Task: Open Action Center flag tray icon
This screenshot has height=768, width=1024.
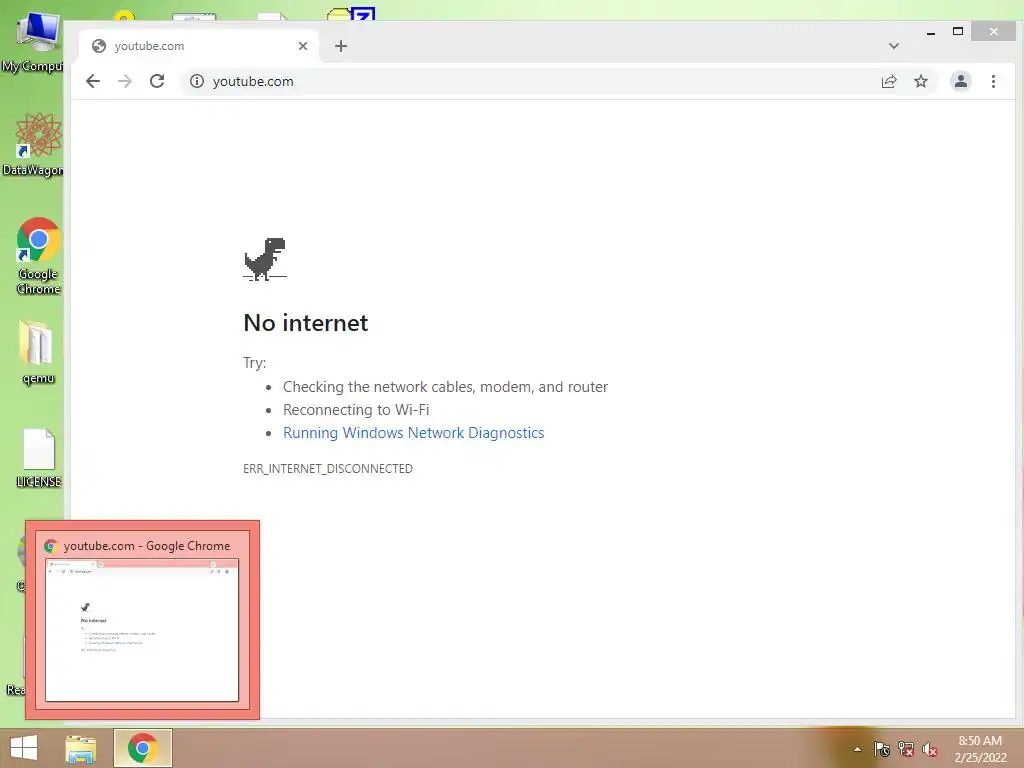Action: 882,749
